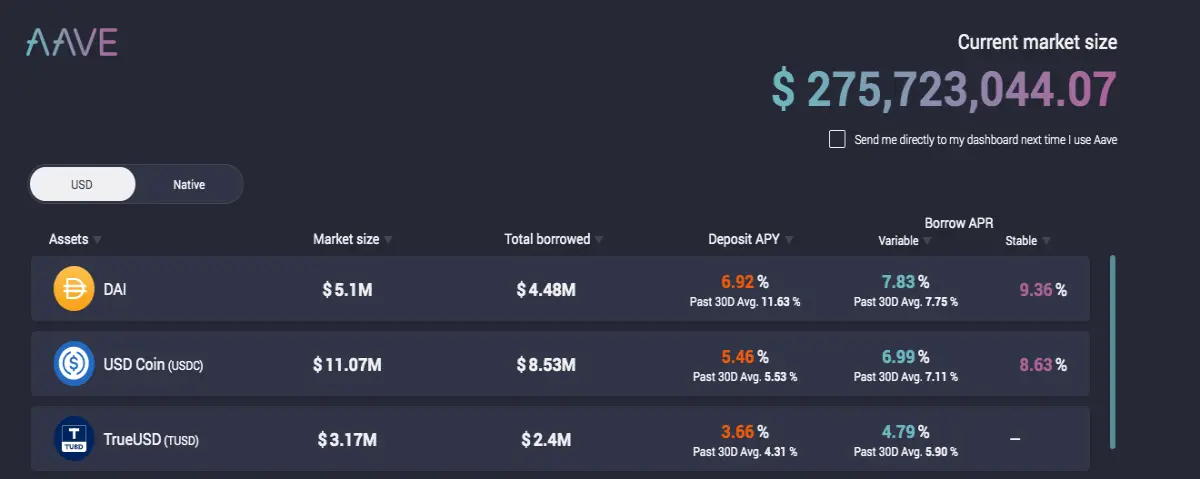Image resolution: width=1200 pixels, height=479 pixels.
Task: Open the USD Coin (USDC) asset name
Action: [x=154, y=365]
